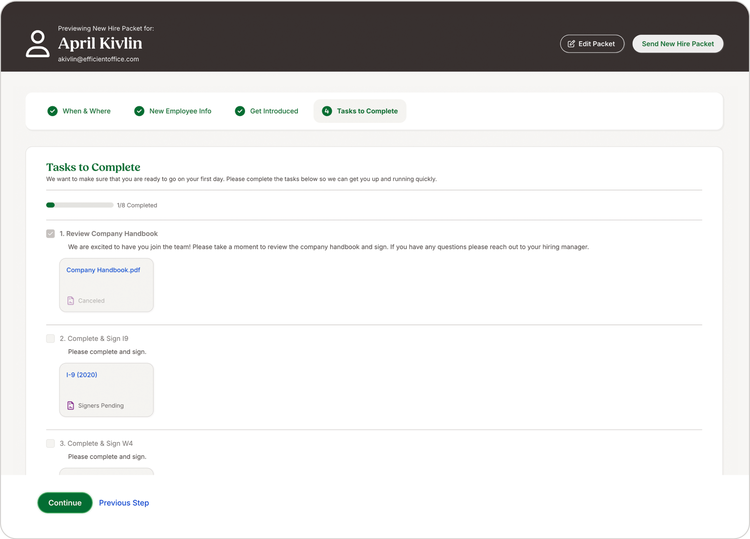Click the Send New Hire Packet button
750x539 pixels.
point(678,44)
